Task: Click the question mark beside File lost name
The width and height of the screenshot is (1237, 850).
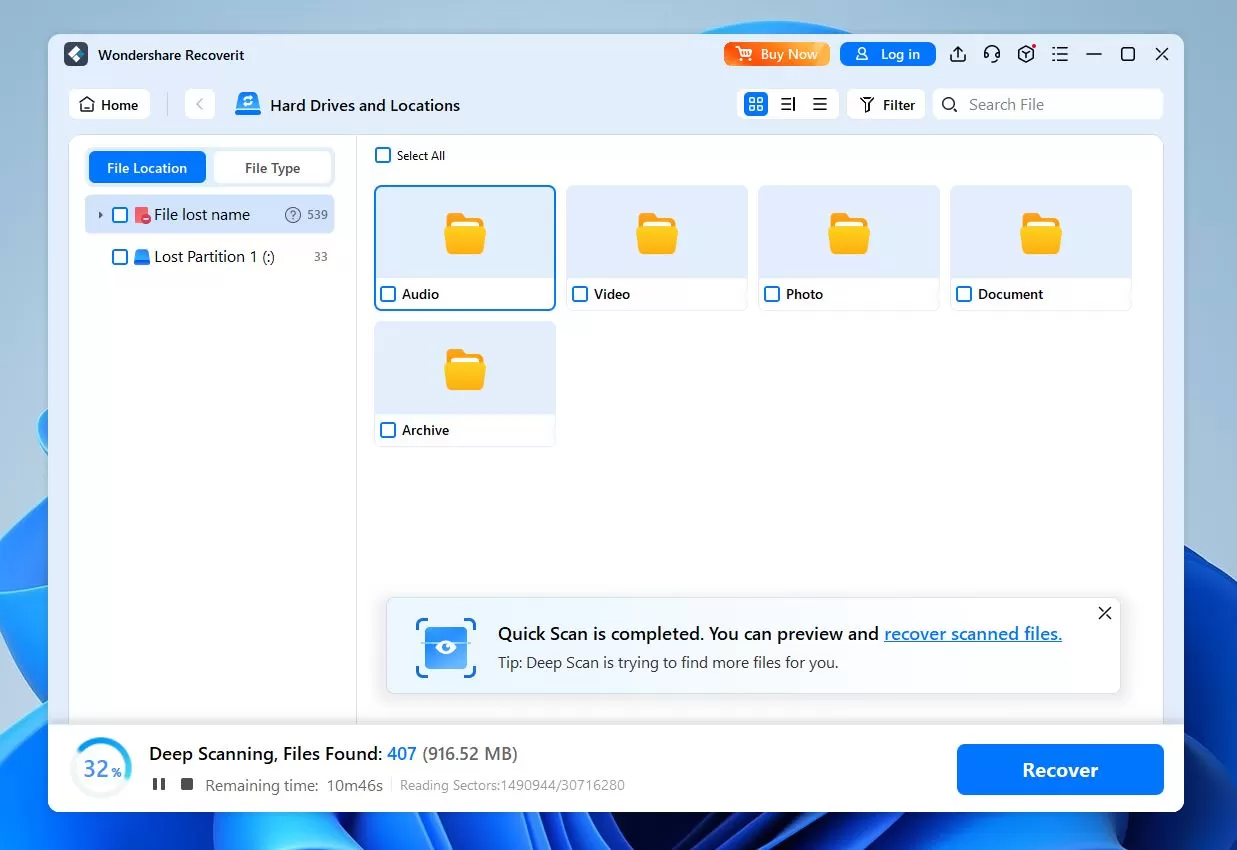Action: [x=293, y=215]
